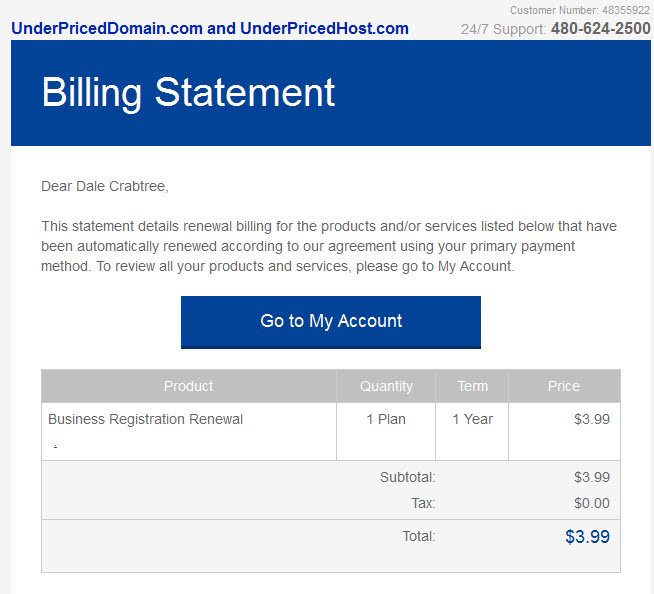Click the 24/7 Support label

(503, 29)
